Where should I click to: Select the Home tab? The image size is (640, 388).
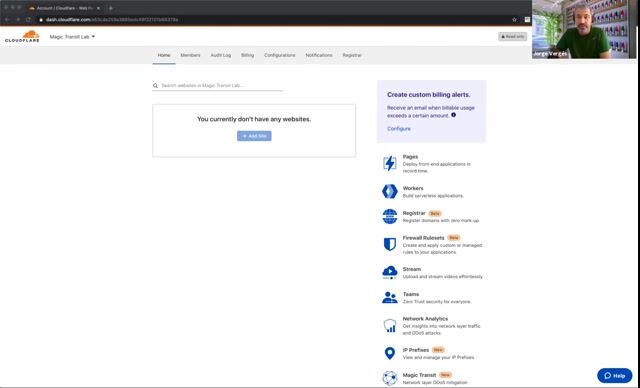coord(164,55)
